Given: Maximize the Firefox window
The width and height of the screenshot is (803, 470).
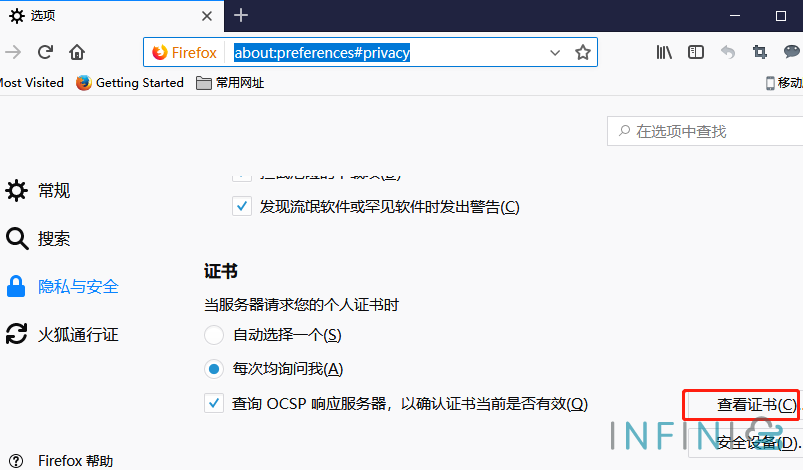Looking at the screenshot, I should pyautogui.click(x=781, y=16).
